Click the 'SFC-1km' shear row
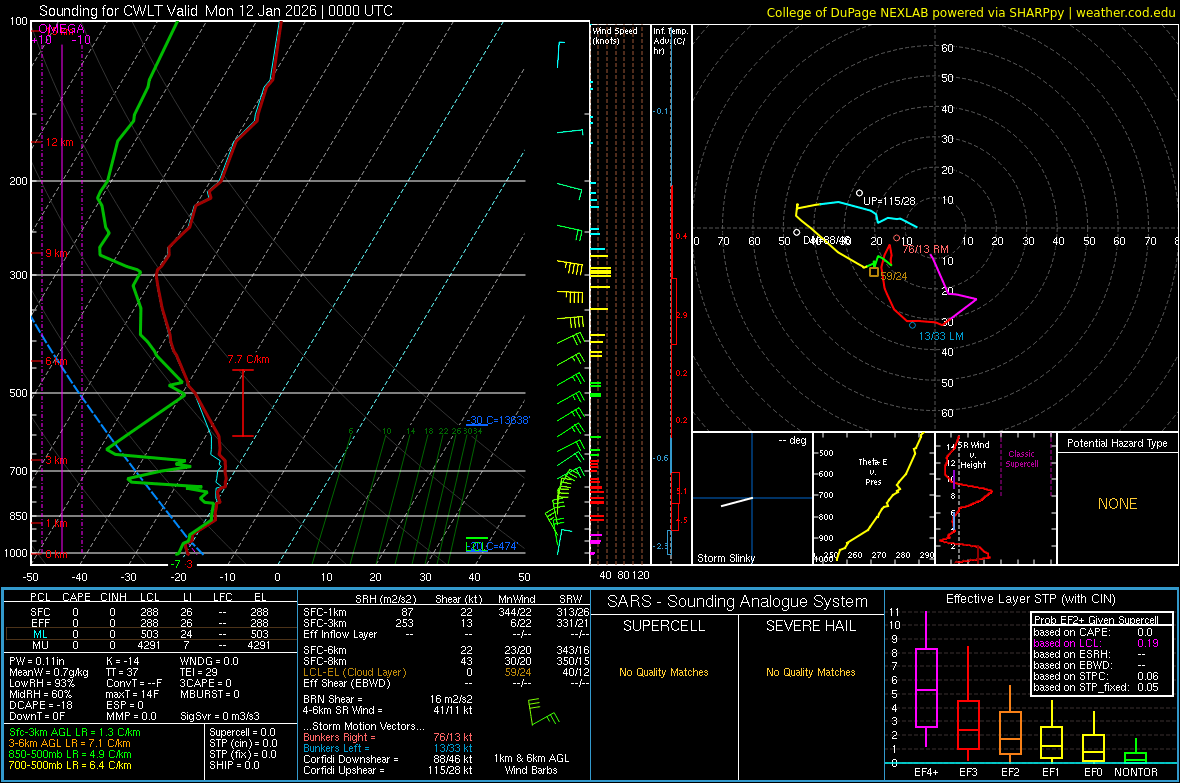Image resolution: width=1180 pixels, height=783 pixels. tap(446, 612)
